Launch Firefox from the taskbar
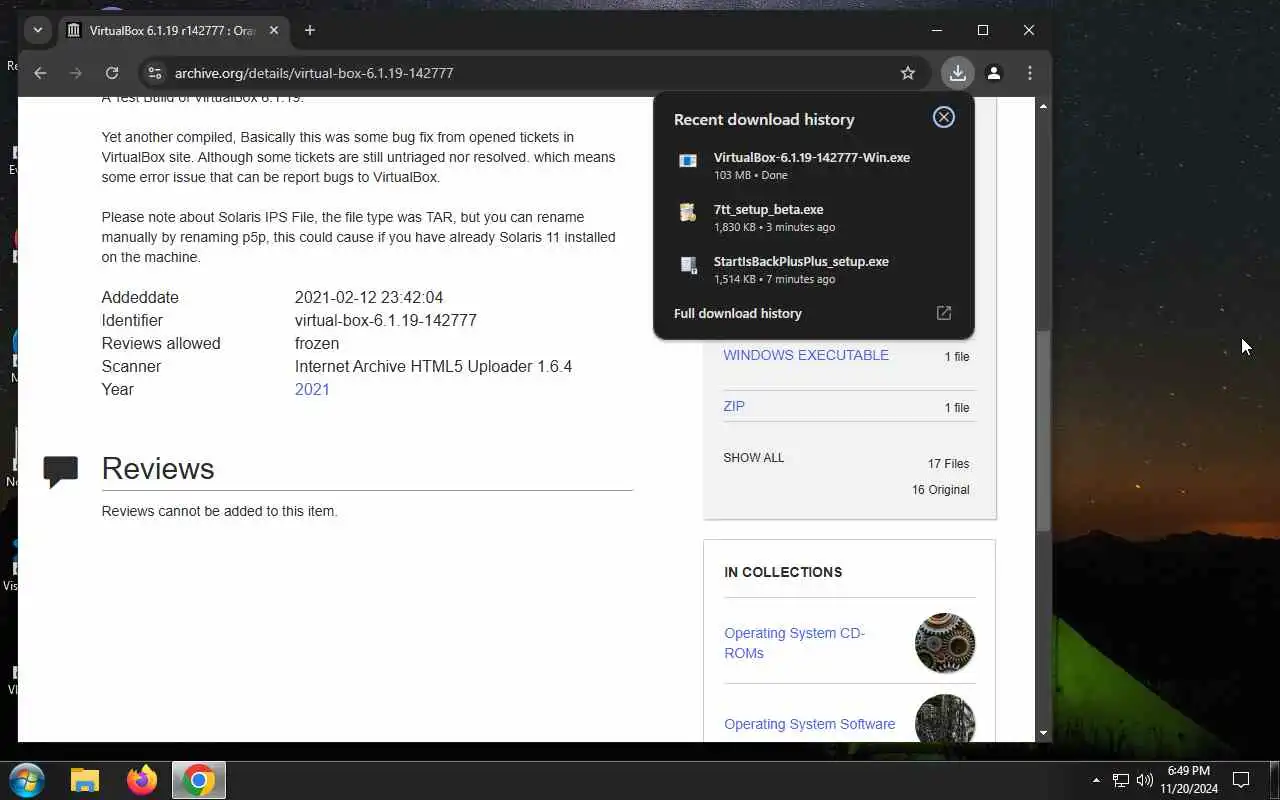1280x800 pixels. pos(142,780)
